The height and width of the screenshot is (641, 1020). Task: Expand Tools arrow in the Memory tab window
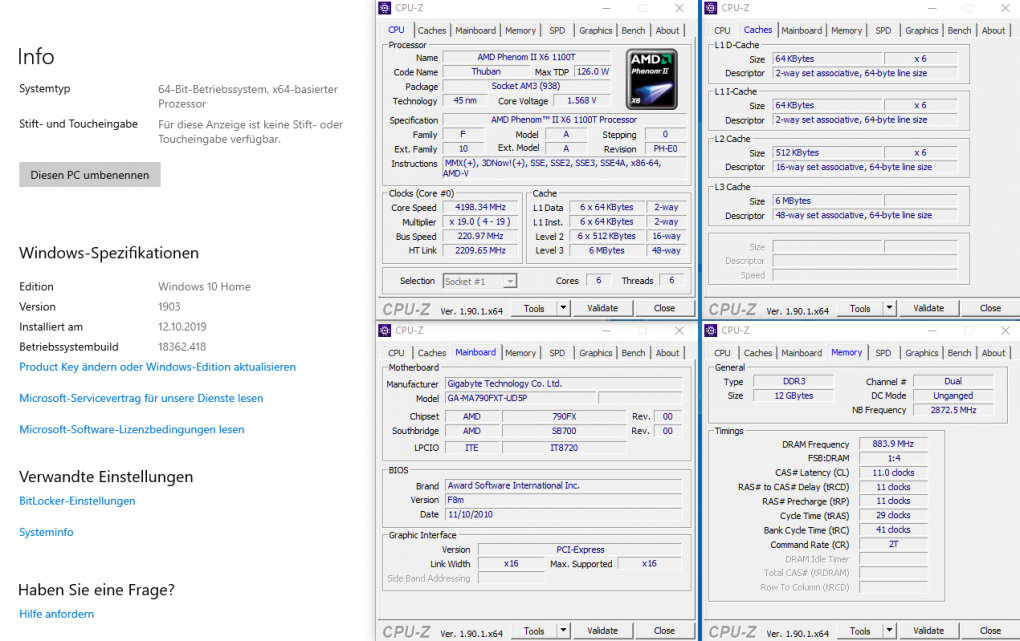pyautogui.click(x=889, y=631)
